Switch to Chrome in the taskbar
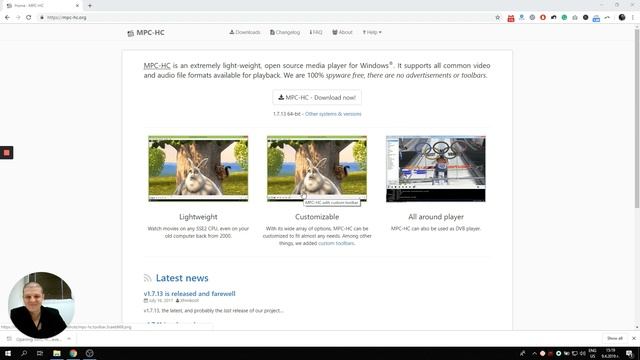 click(73, 353)
